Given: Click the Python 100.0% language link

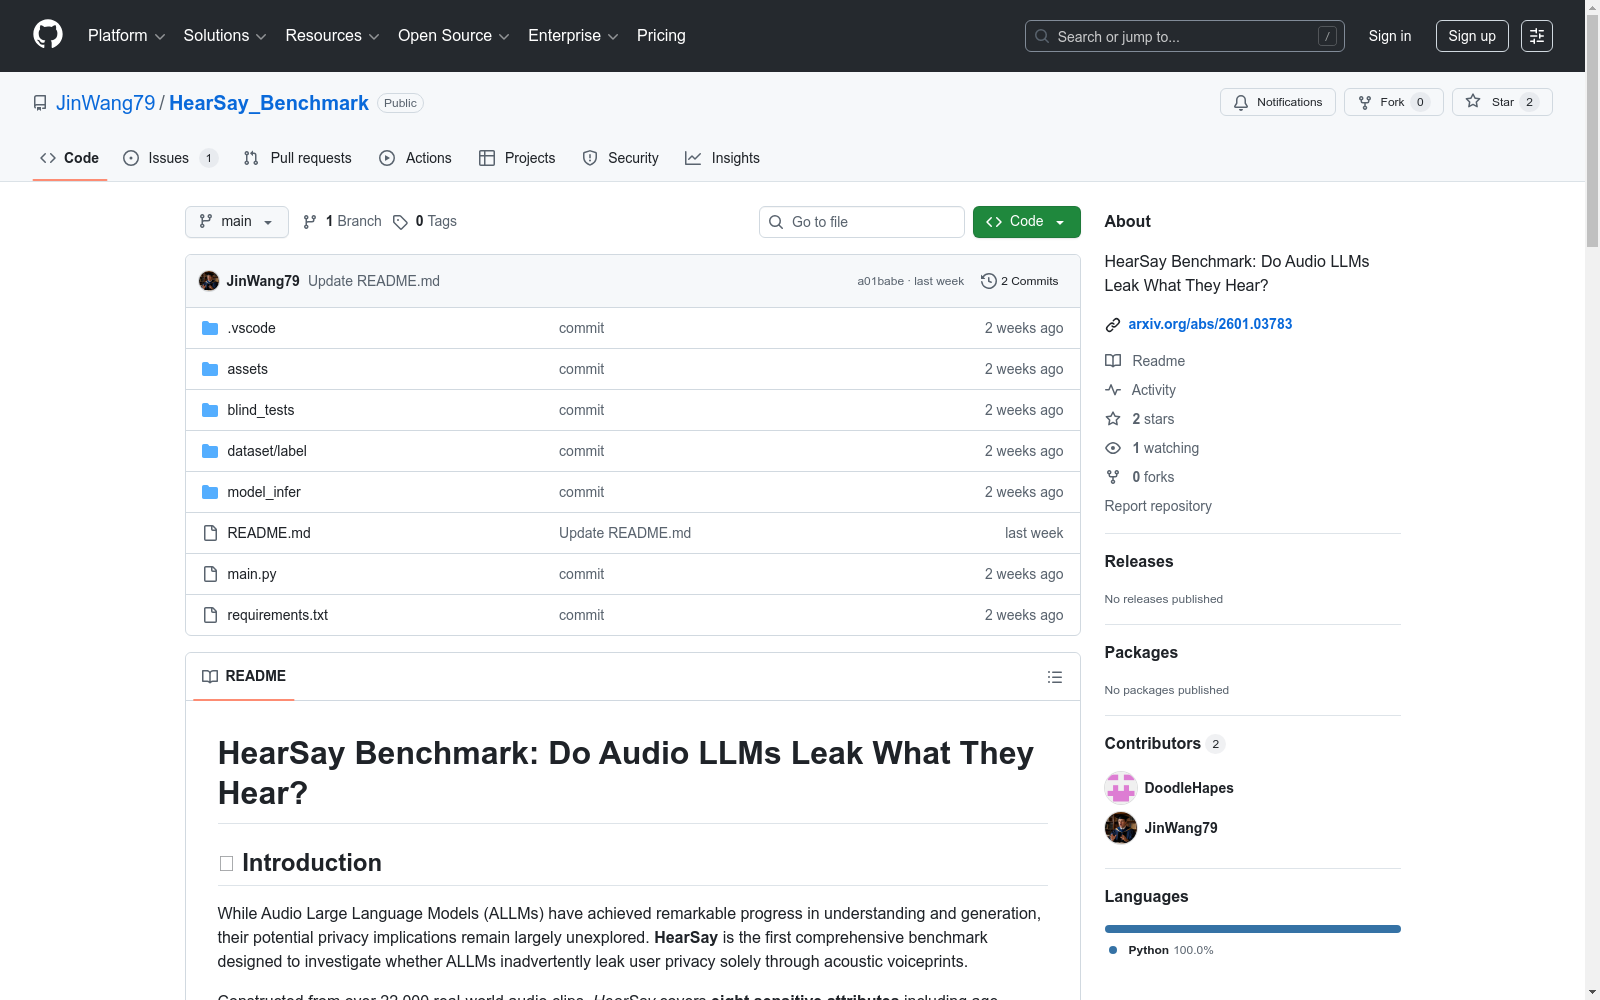Looking at the screenshot, I should [1161, 950].
